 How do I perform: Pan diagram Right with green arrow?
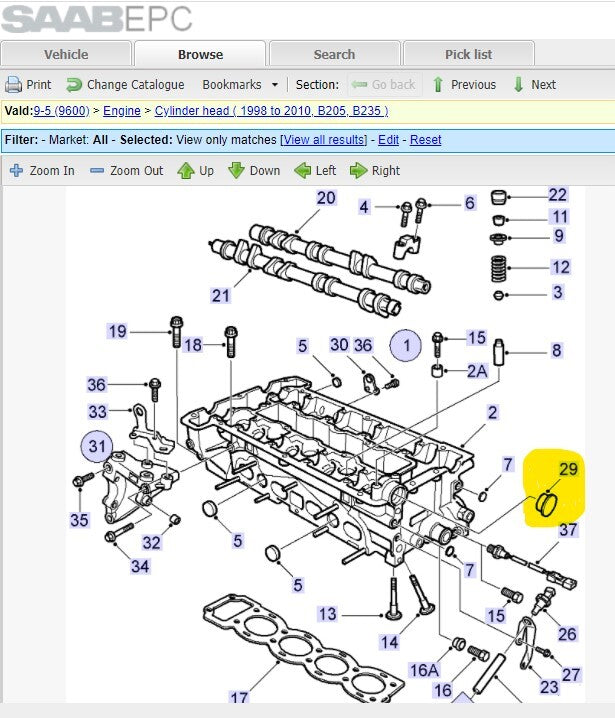pyautogui.click(x=359, y=170)
